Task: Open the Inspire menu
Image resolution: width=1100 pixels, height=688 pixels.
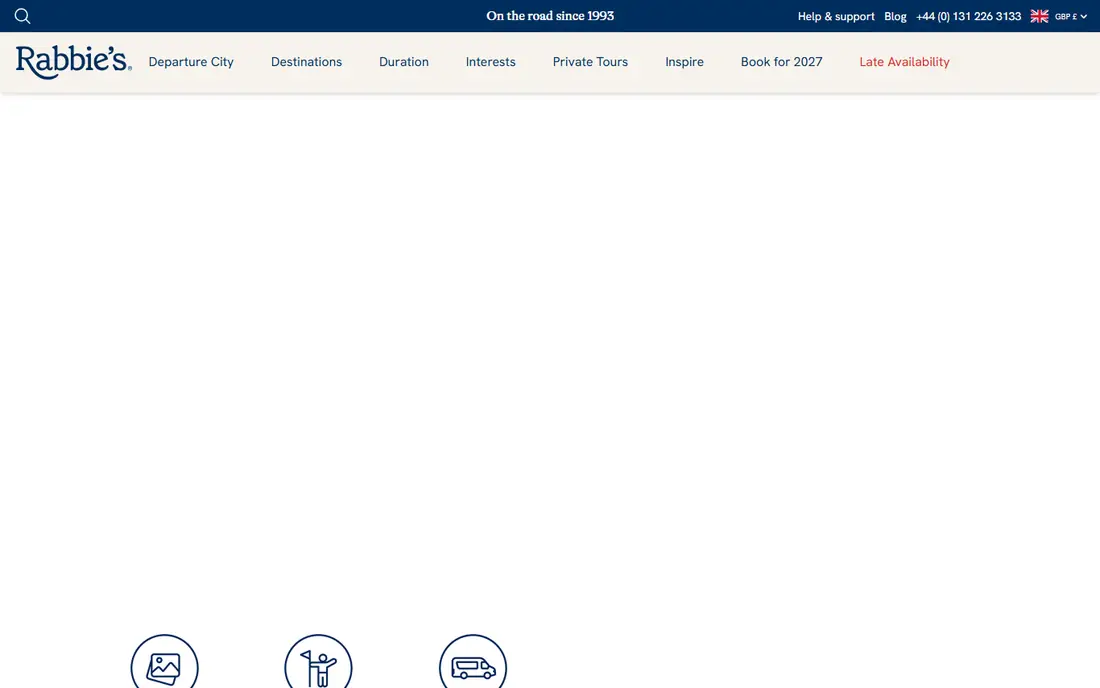Action: [684, 62]
